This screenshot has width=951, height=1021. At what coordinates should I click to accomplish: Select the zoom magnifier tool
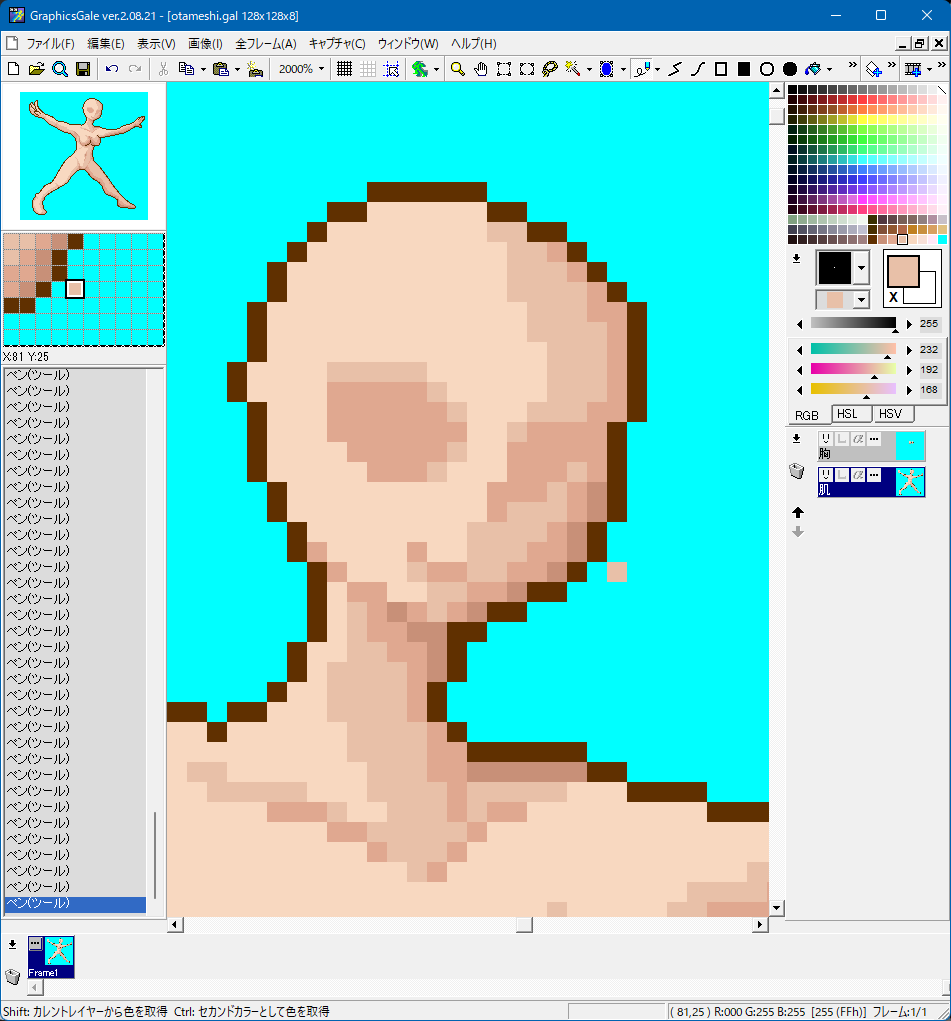tap(458, 69)
